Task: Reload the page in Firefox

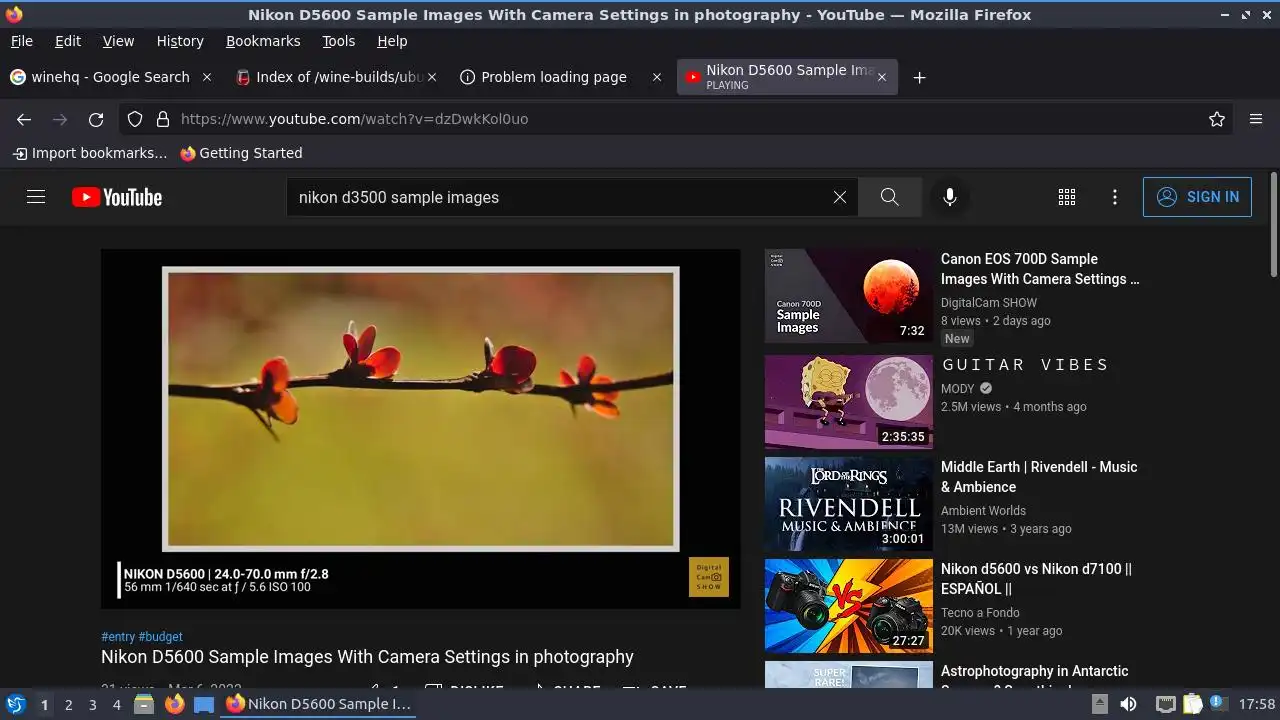Action: pos(96,119)
